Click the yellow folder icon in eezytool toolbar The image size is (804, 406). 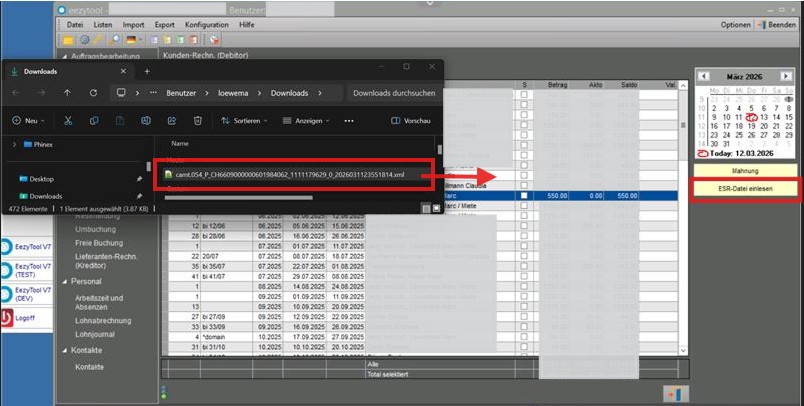click(68, 39)
